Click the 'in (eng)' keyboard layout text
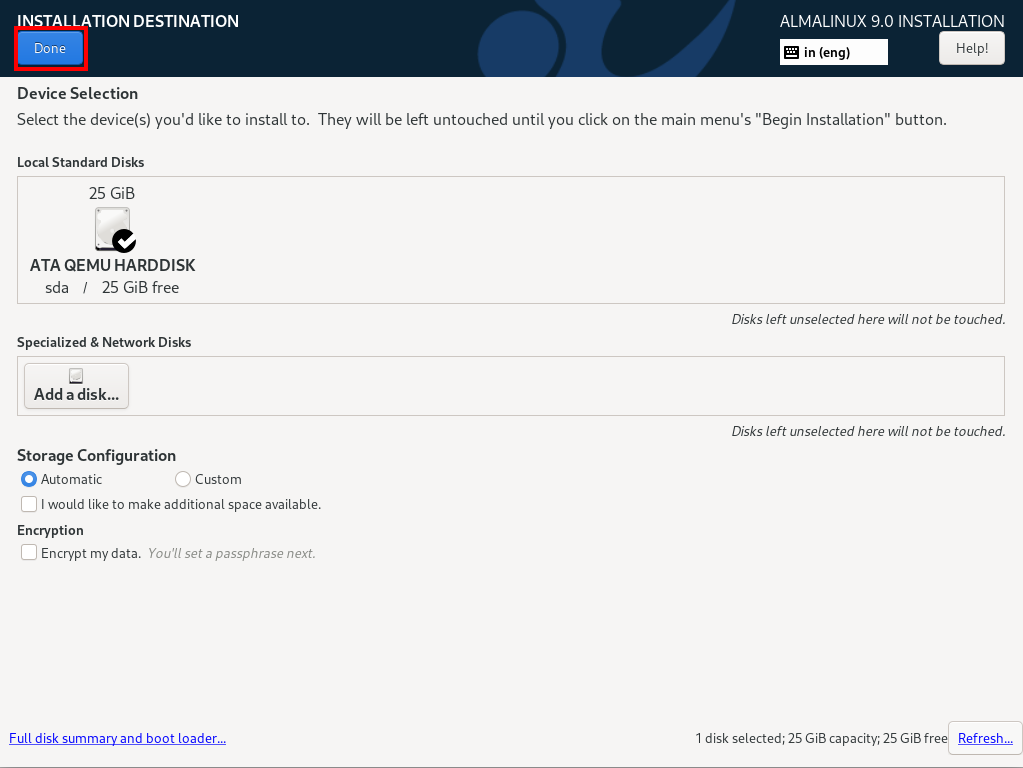Viewport: 1023px width, 768px height. tap(826, 52)
